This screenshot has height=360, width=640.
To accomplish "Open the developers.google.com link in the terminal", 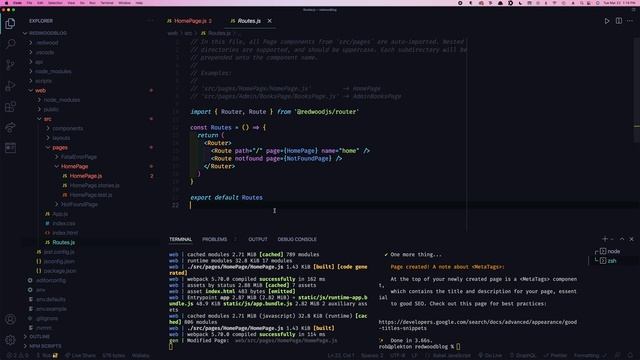I will click(478, 325).
